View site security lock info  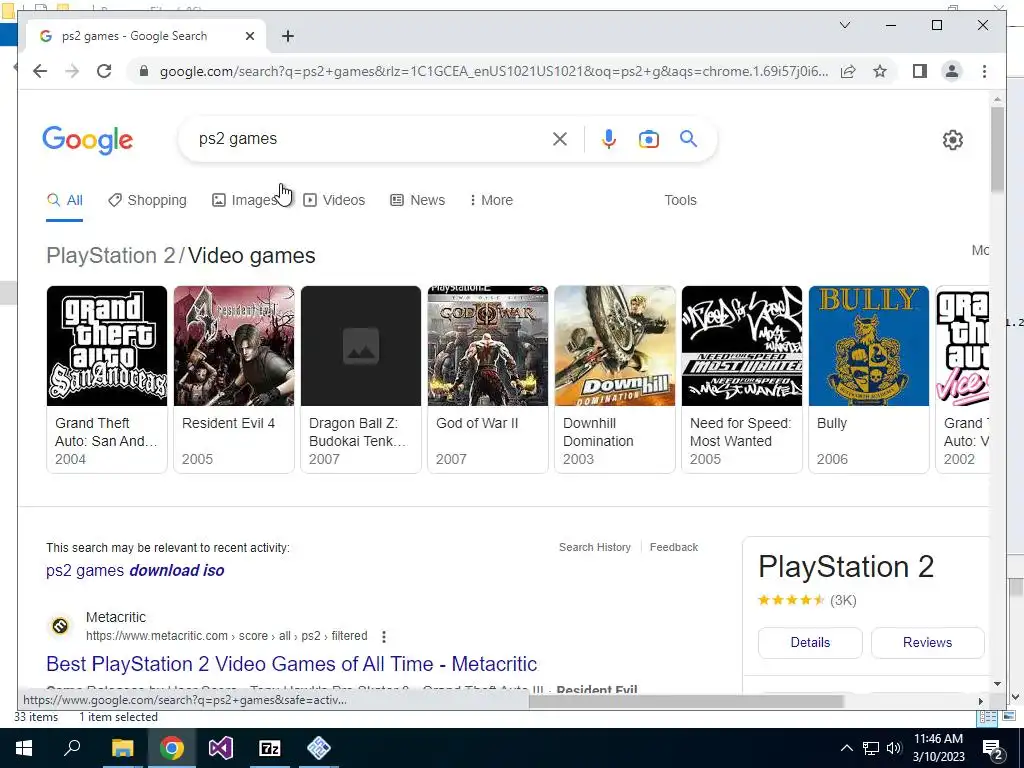point(144,71)
